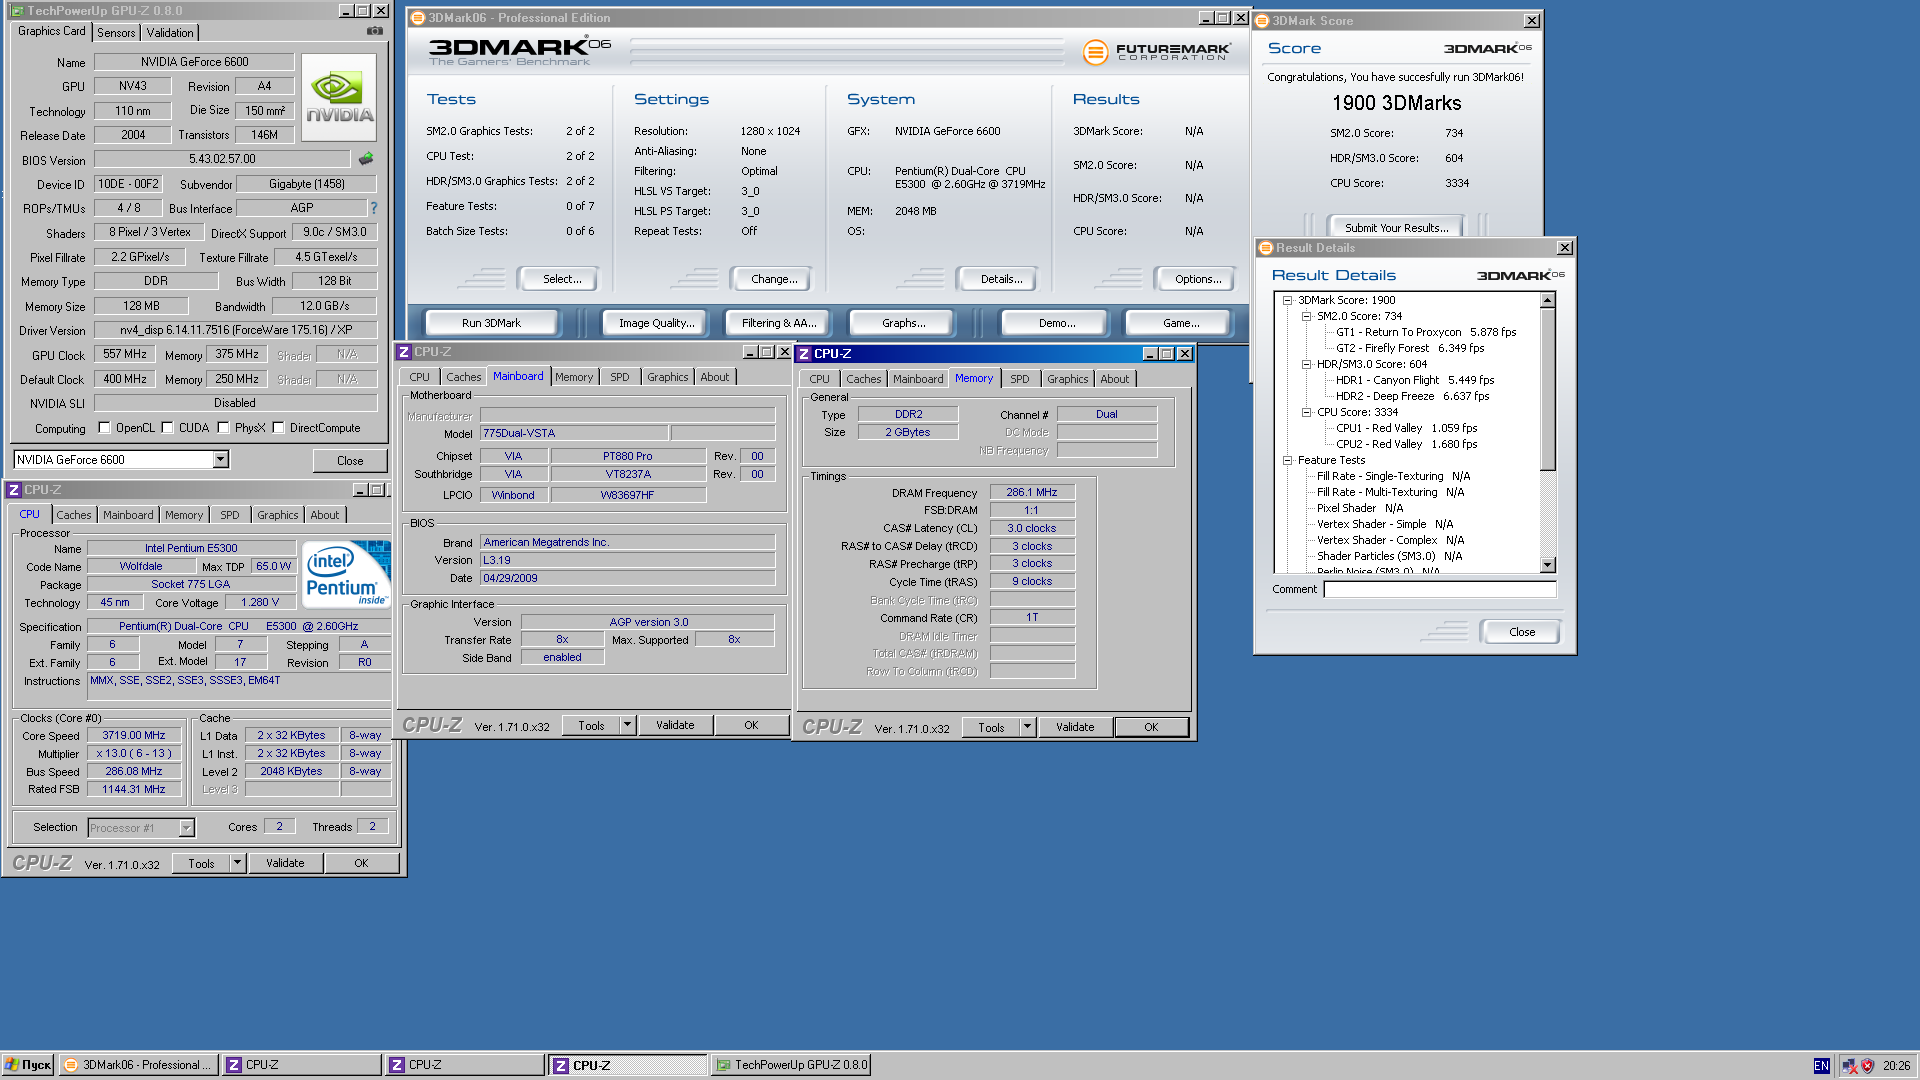Image resolution: width=1920 pixels, height=1080 pixels.
Task: Click the TechPowerUp GPU-Z taskbar button
Action: (x=791, y=1065)
